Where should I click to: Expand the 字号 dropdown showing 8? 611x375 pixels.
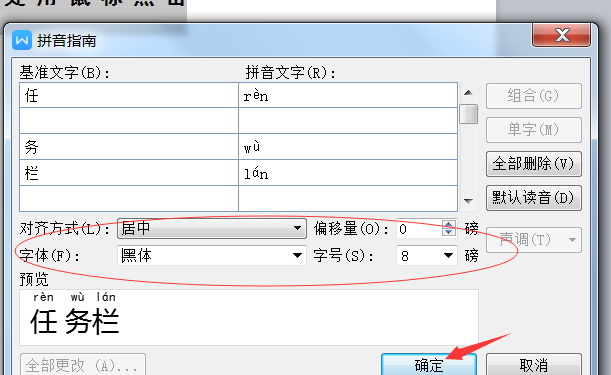tap(426, 256)
